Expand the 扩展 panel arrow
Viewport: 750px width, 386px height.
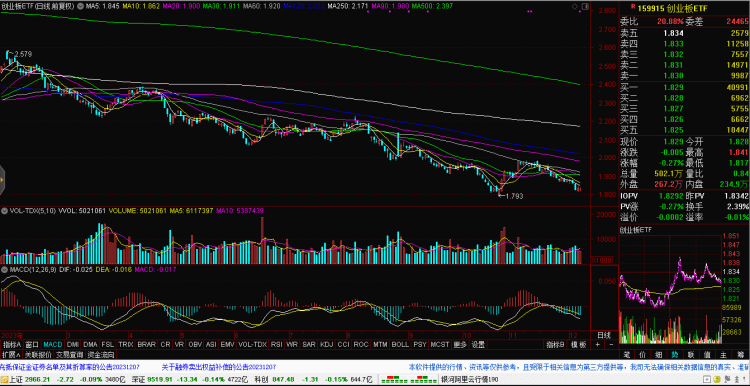tap(11, 355)
